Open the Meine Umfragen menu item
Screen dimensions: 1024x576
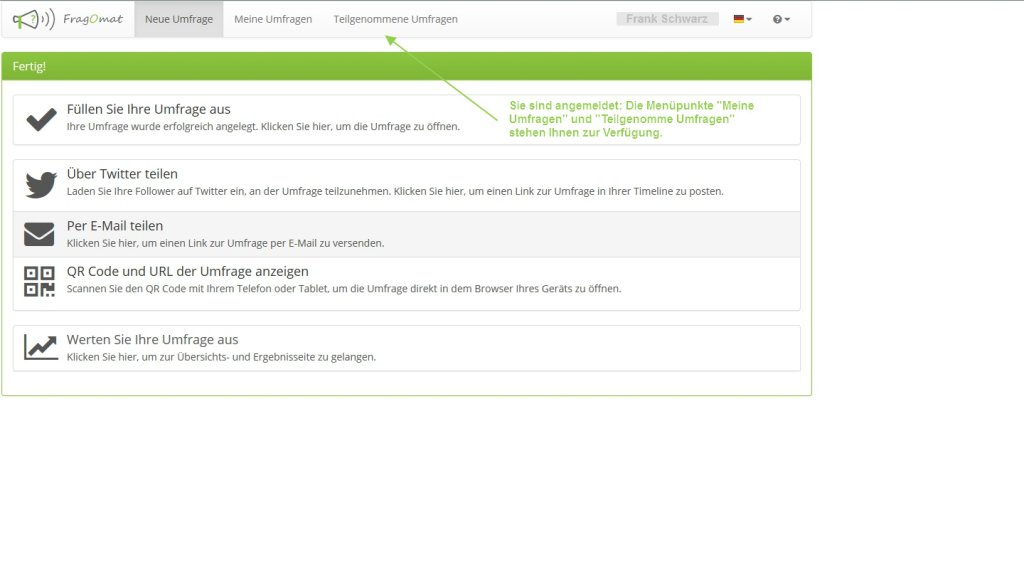click(273, 19)
